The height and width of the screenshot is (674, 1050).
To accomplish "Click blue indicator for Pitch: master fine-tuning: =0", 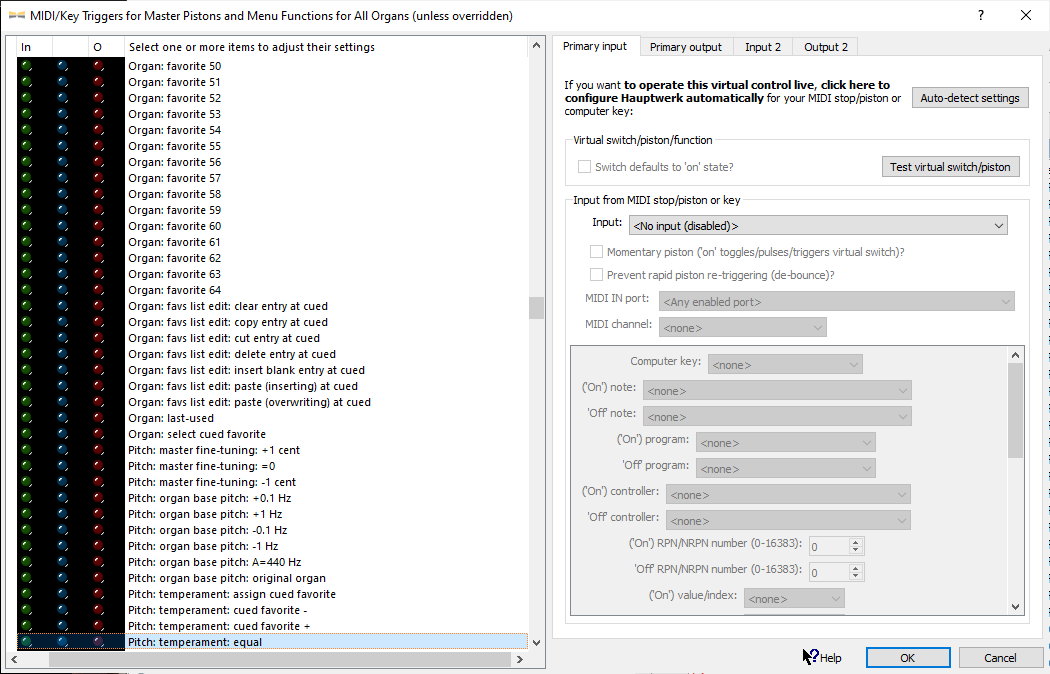I will coord(62,466).
